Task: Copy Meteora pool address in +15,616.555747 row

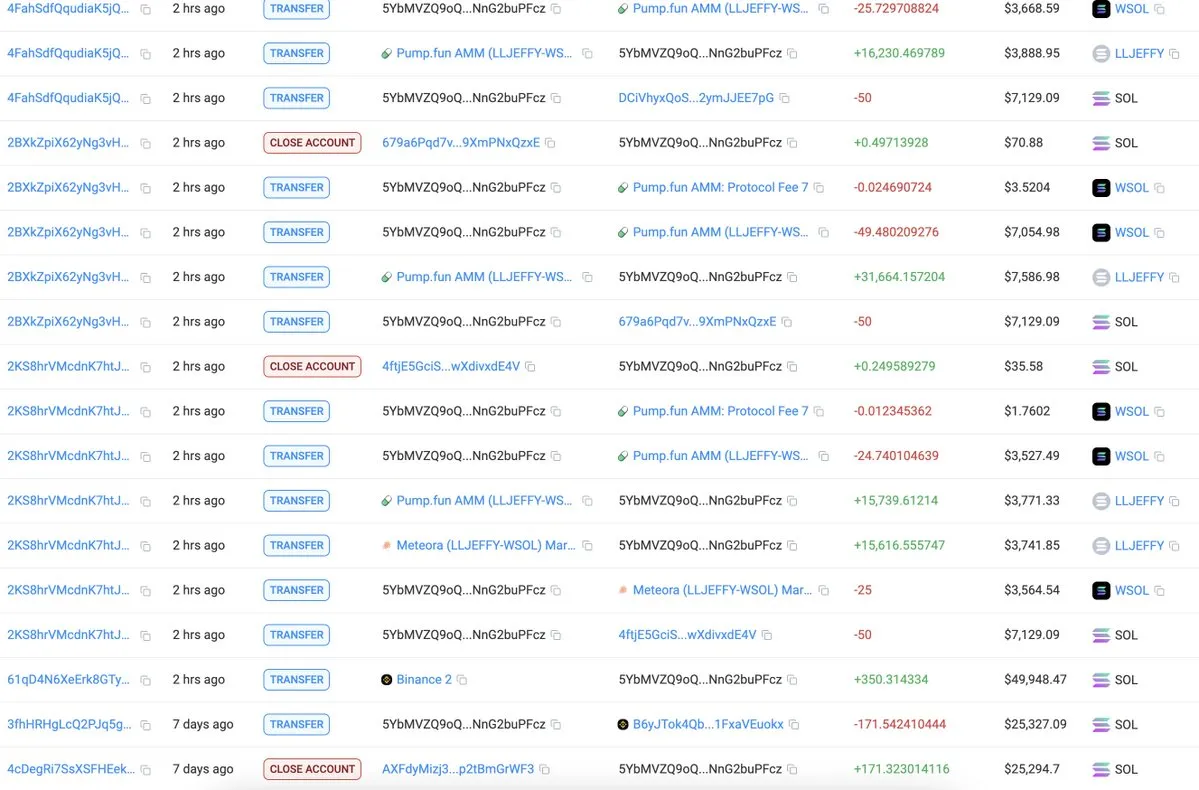Action: [587, 546]
